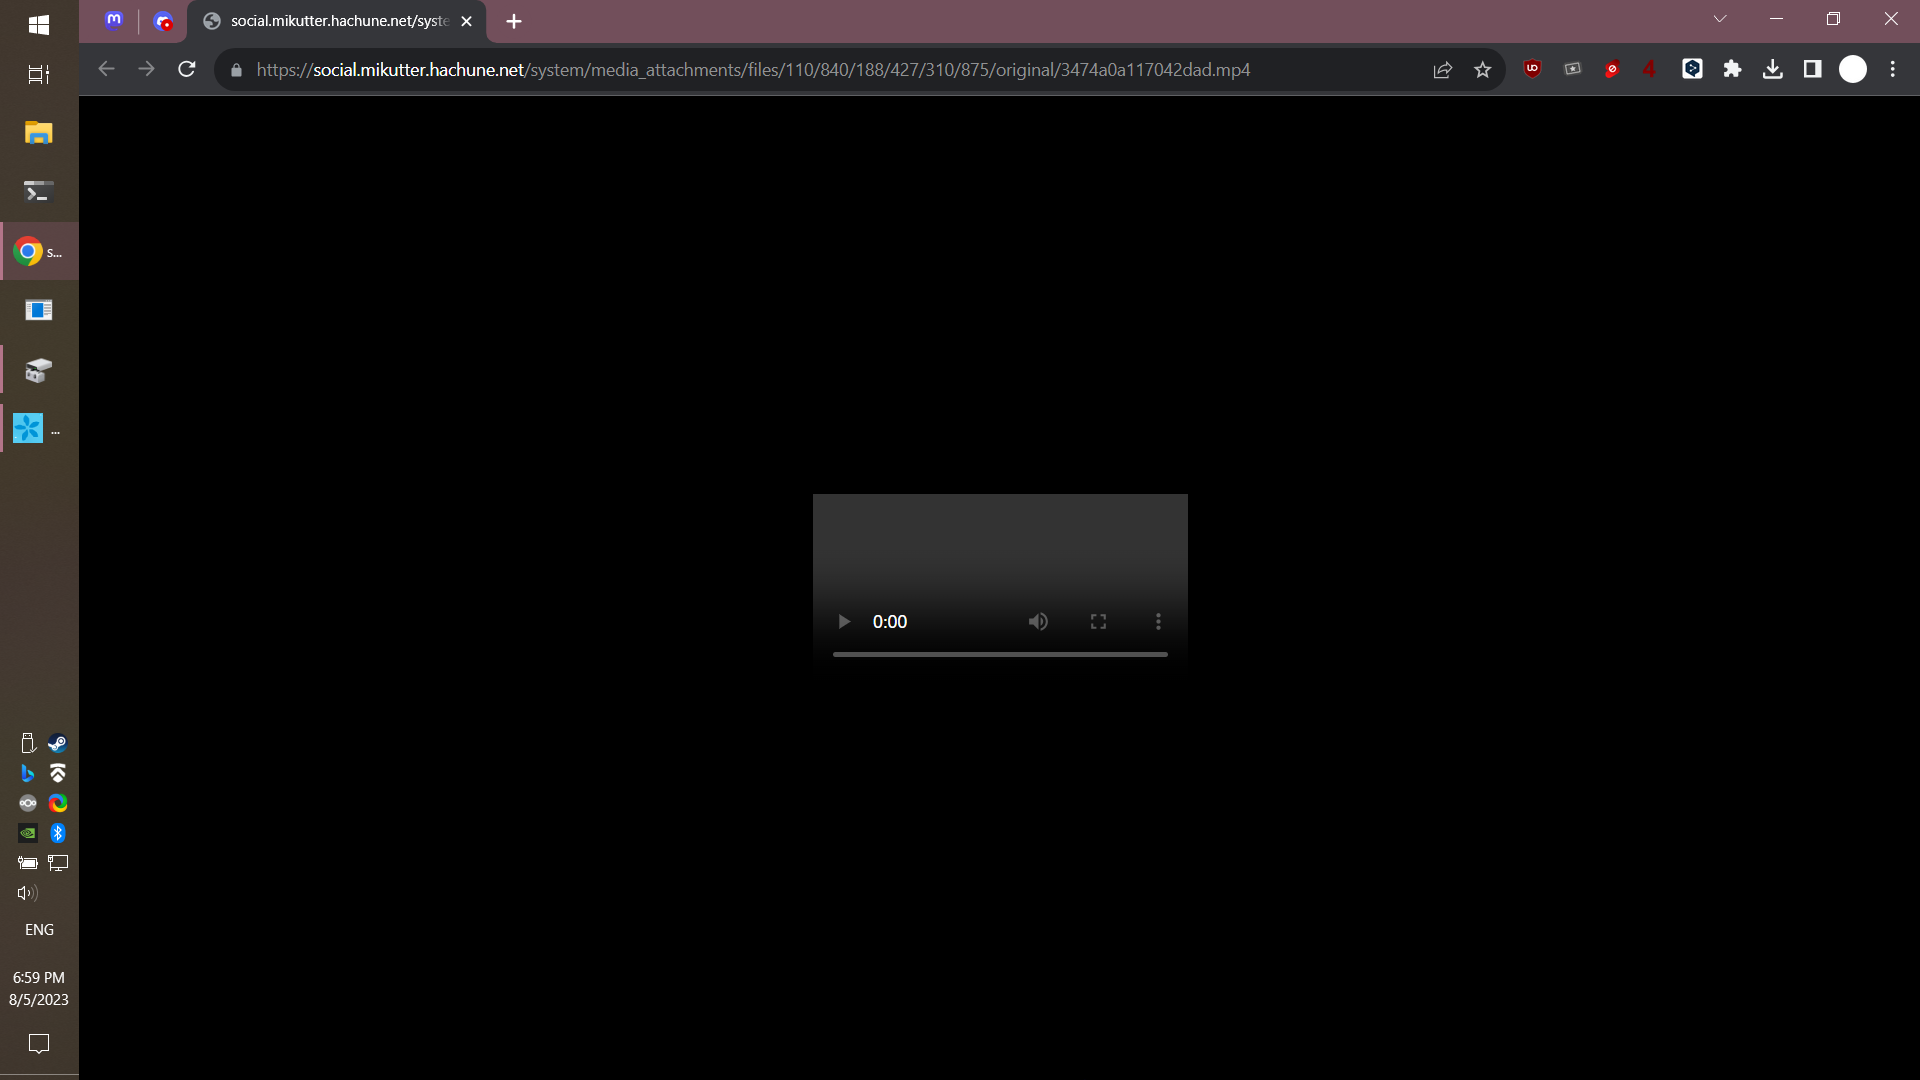Screen dimensions: 1920x1080
Task: Open a new browser tab
Action: pyautogui.click(x=514, y=21)
